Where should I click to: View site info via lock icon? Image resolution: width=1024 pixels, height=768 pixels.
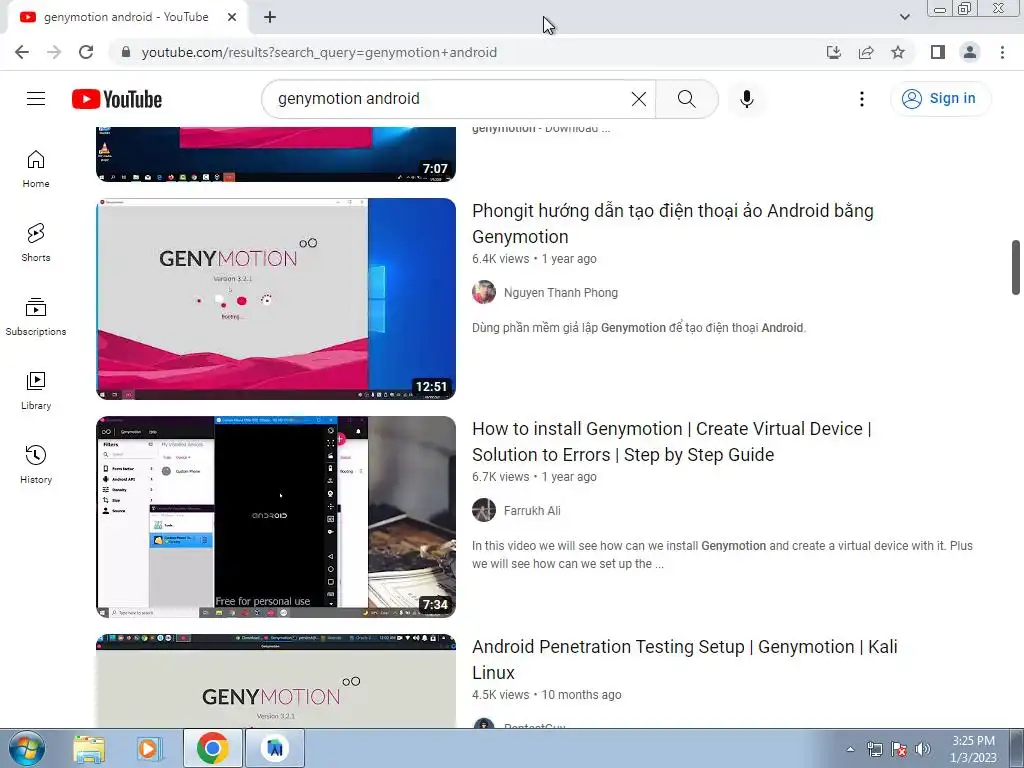tap(126, 52)
